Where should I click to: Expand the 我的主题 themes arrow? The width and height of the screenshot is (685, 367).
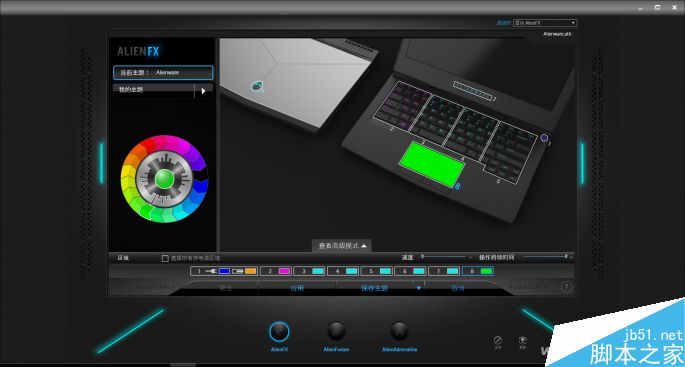click(203, 91)
